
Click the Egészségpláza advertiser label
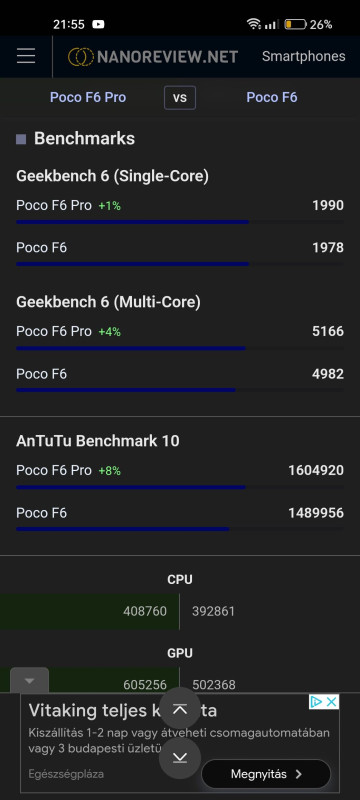pos(66,774)
